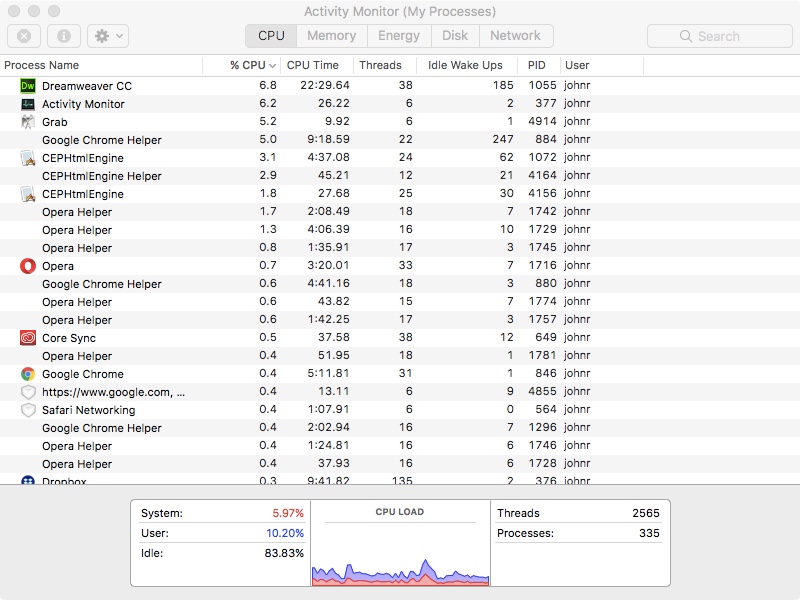800x600 pixels.
Task: Select the Activity Monitor process icon
Action: click(x=28, y=104)
